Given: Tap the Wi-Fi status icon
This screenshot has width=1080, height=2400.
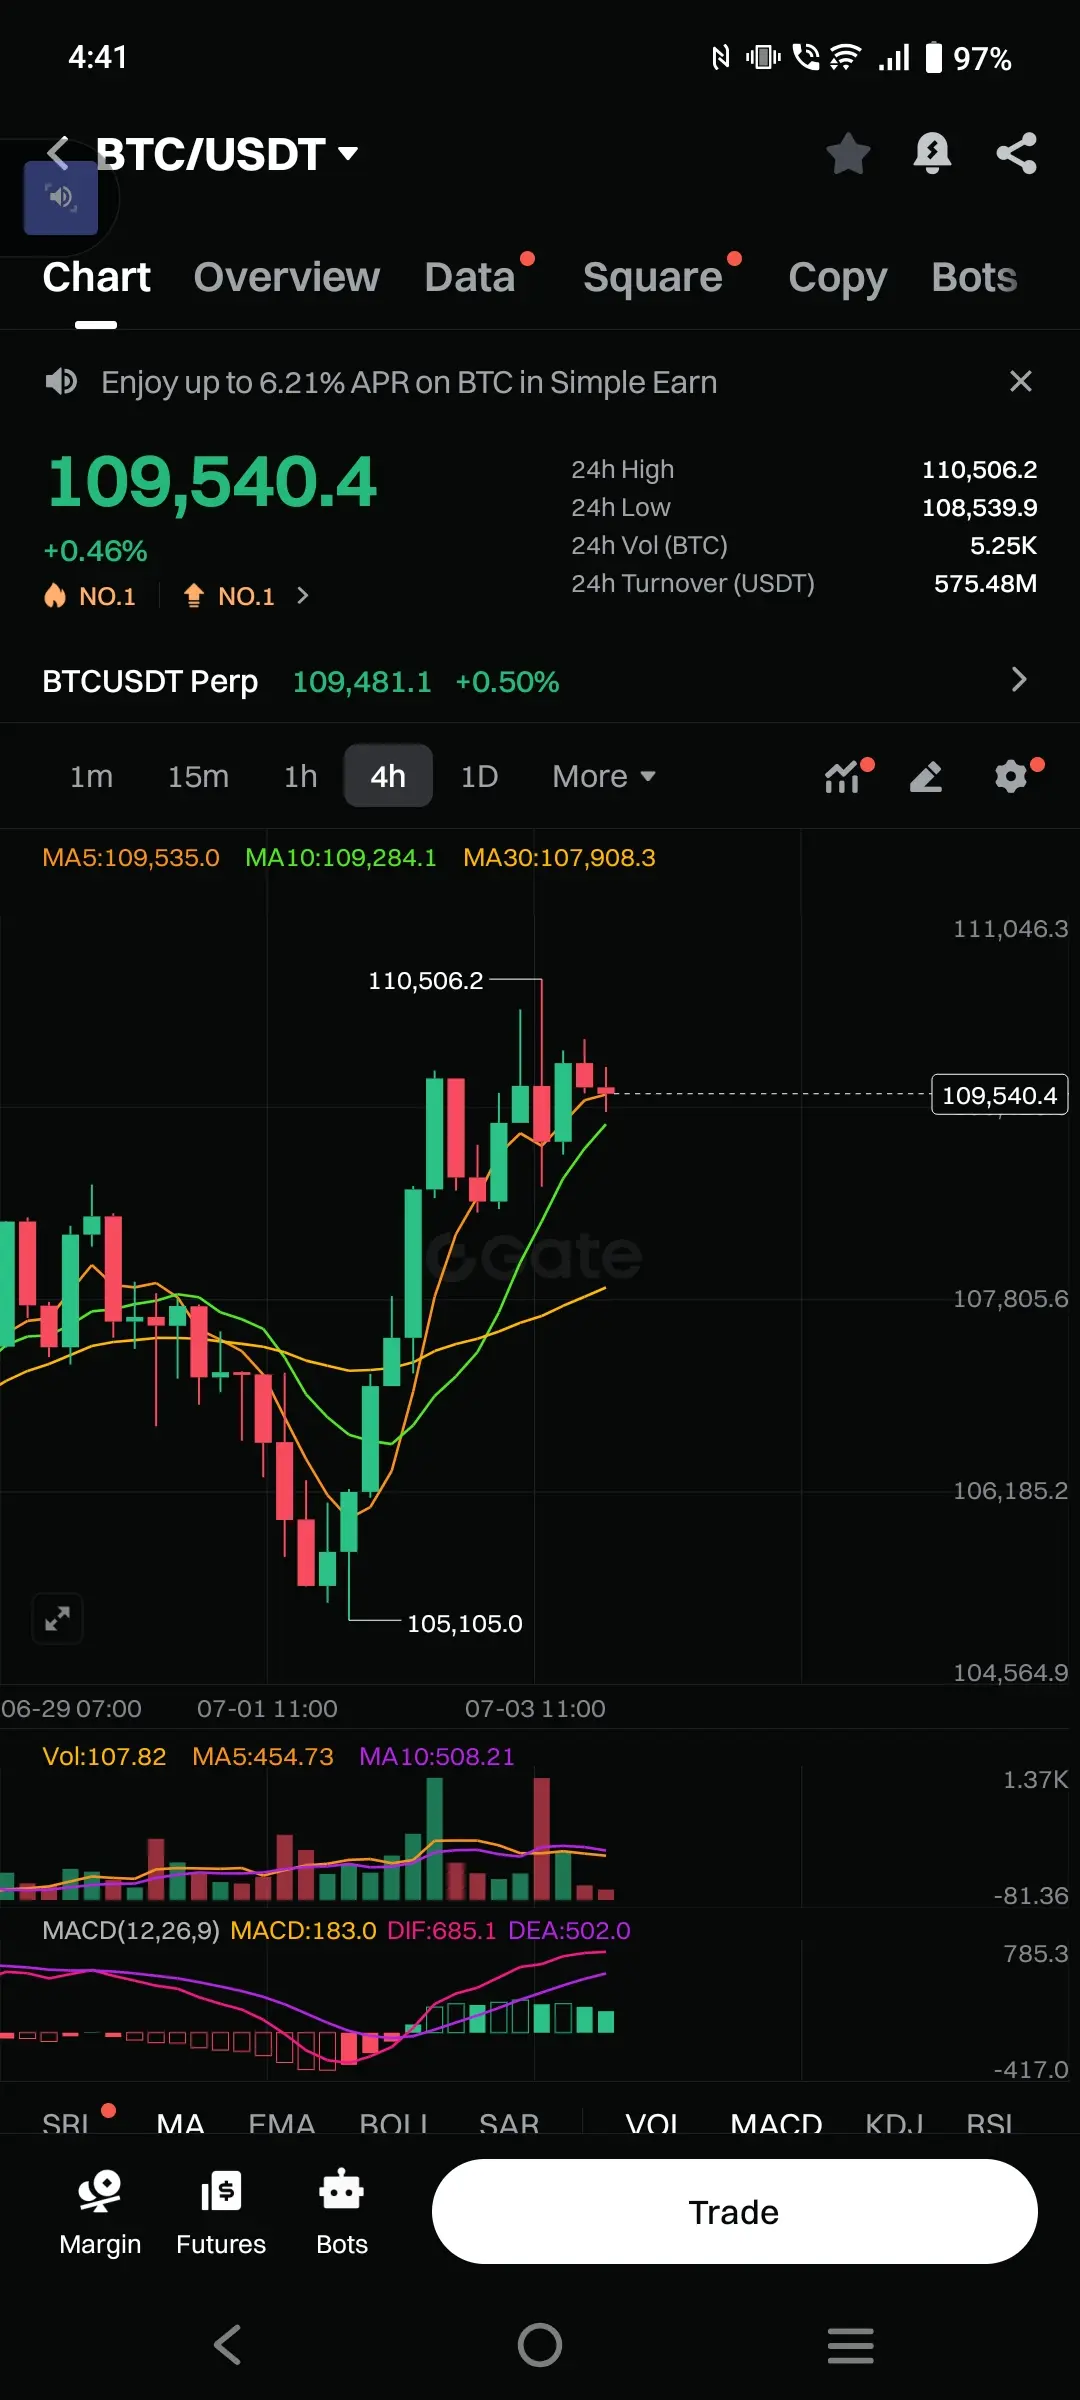Looking at the screenshot, I should point(845,57).
